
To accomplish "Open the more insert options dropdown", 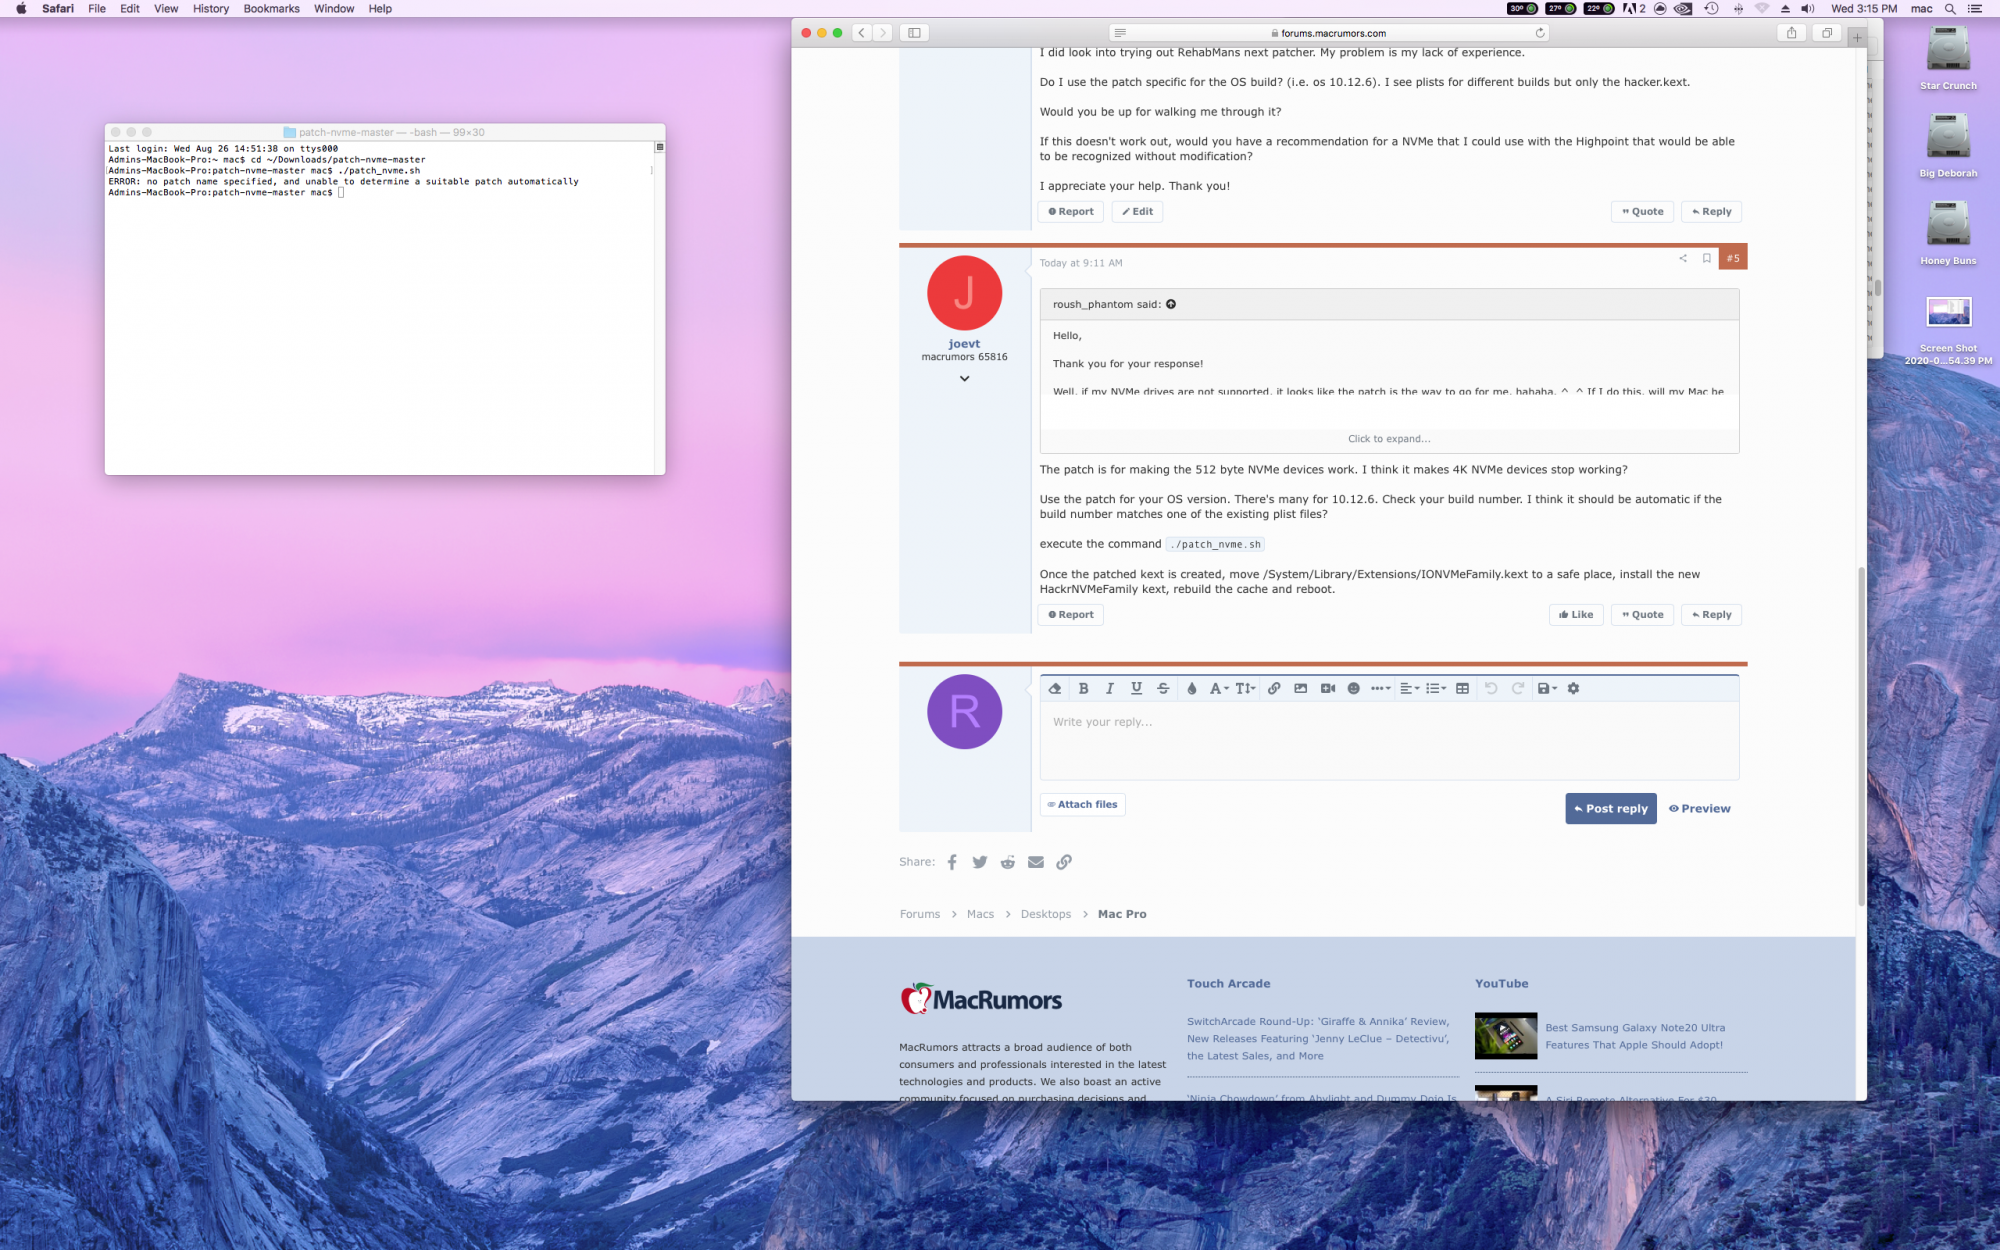I will [x=1381, y=688].
